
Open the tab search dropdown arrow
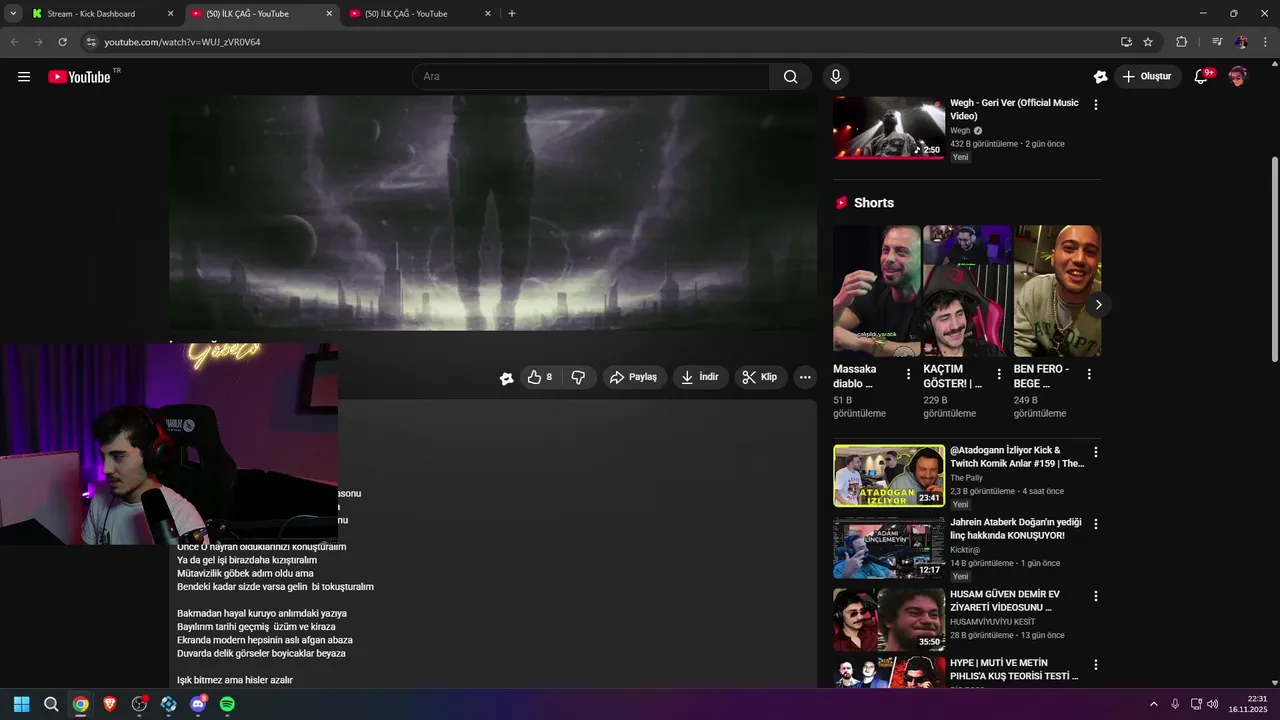[x=13, y=14]
